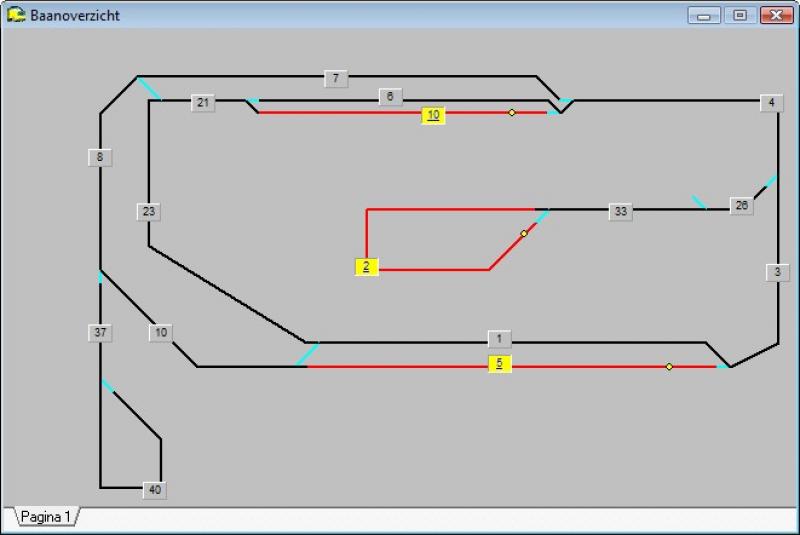Select block label 6

[390, 96]
